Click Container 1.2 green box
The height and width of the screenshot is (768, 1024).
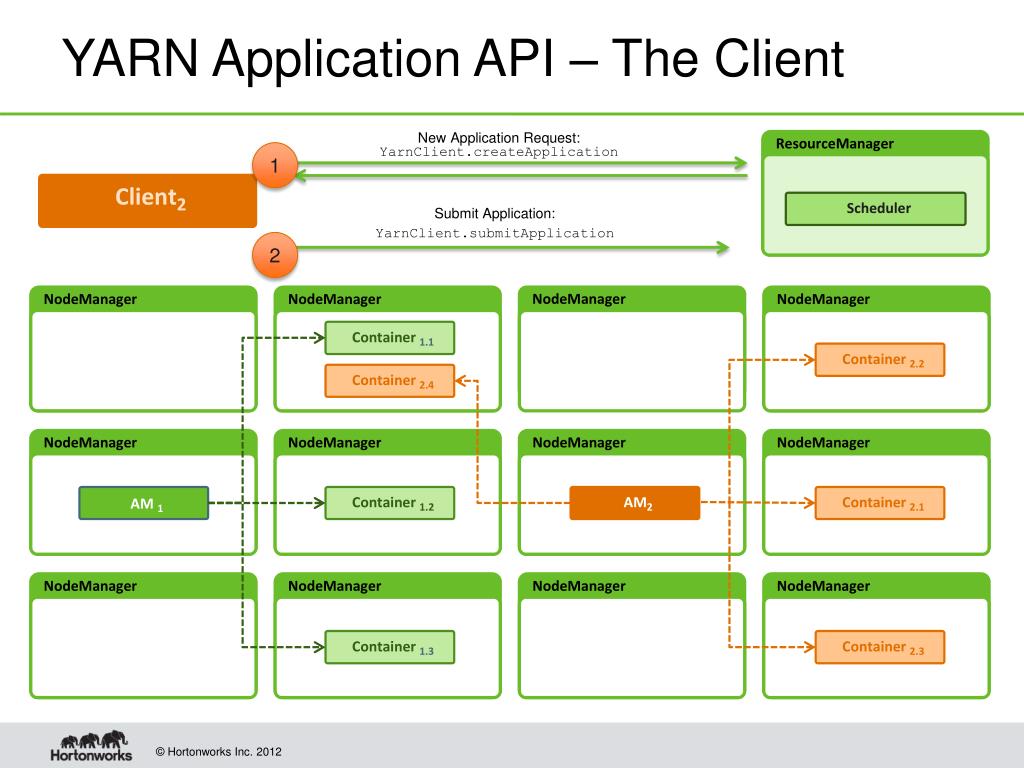point(390,503)
